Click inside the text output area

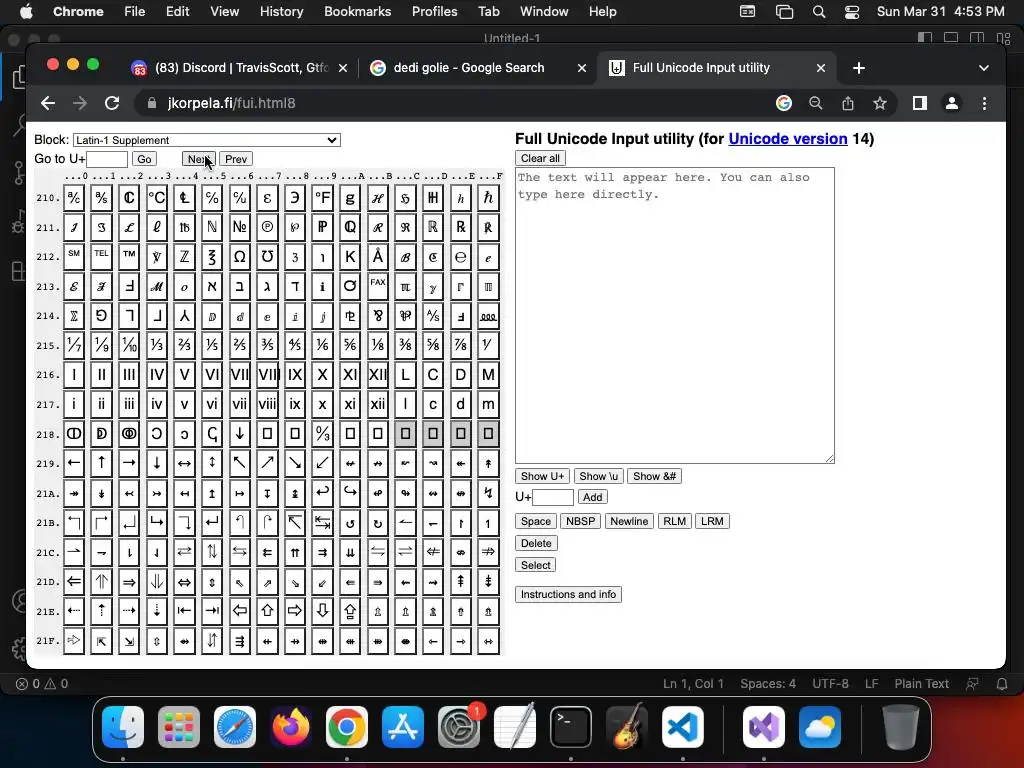point(675,315)
